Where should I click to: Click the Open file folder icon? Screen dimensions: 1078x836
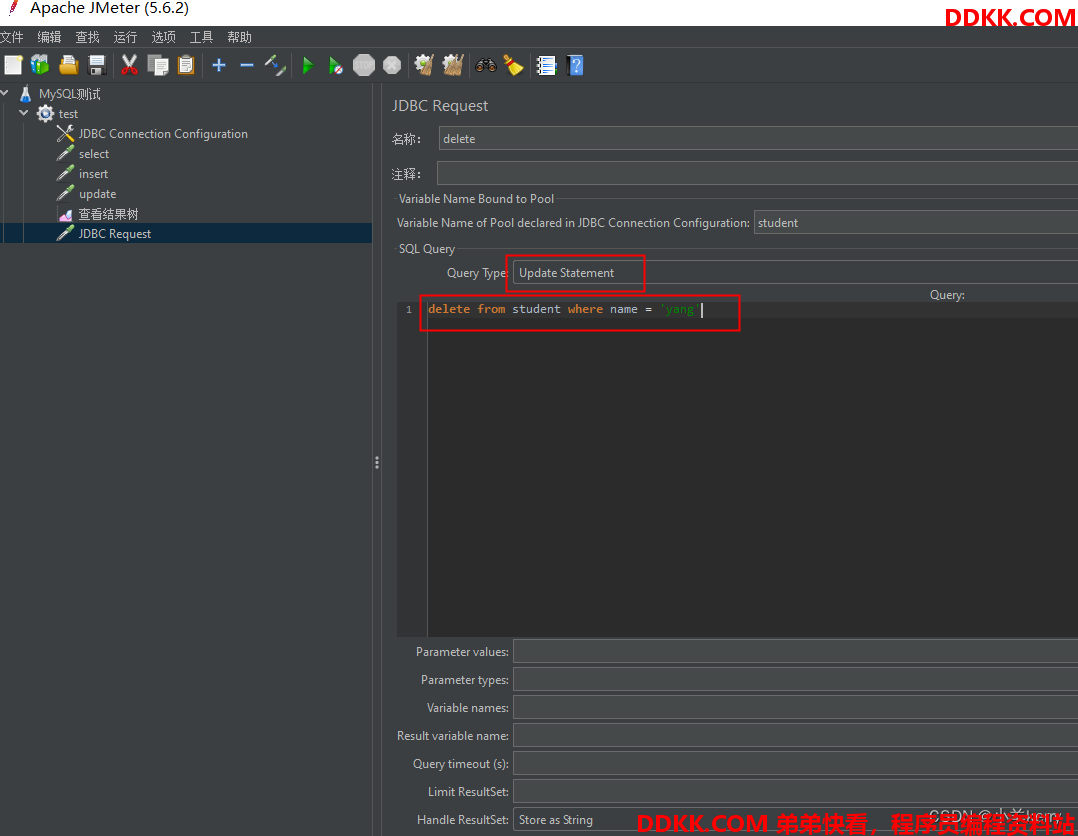(x=69, y=65)
